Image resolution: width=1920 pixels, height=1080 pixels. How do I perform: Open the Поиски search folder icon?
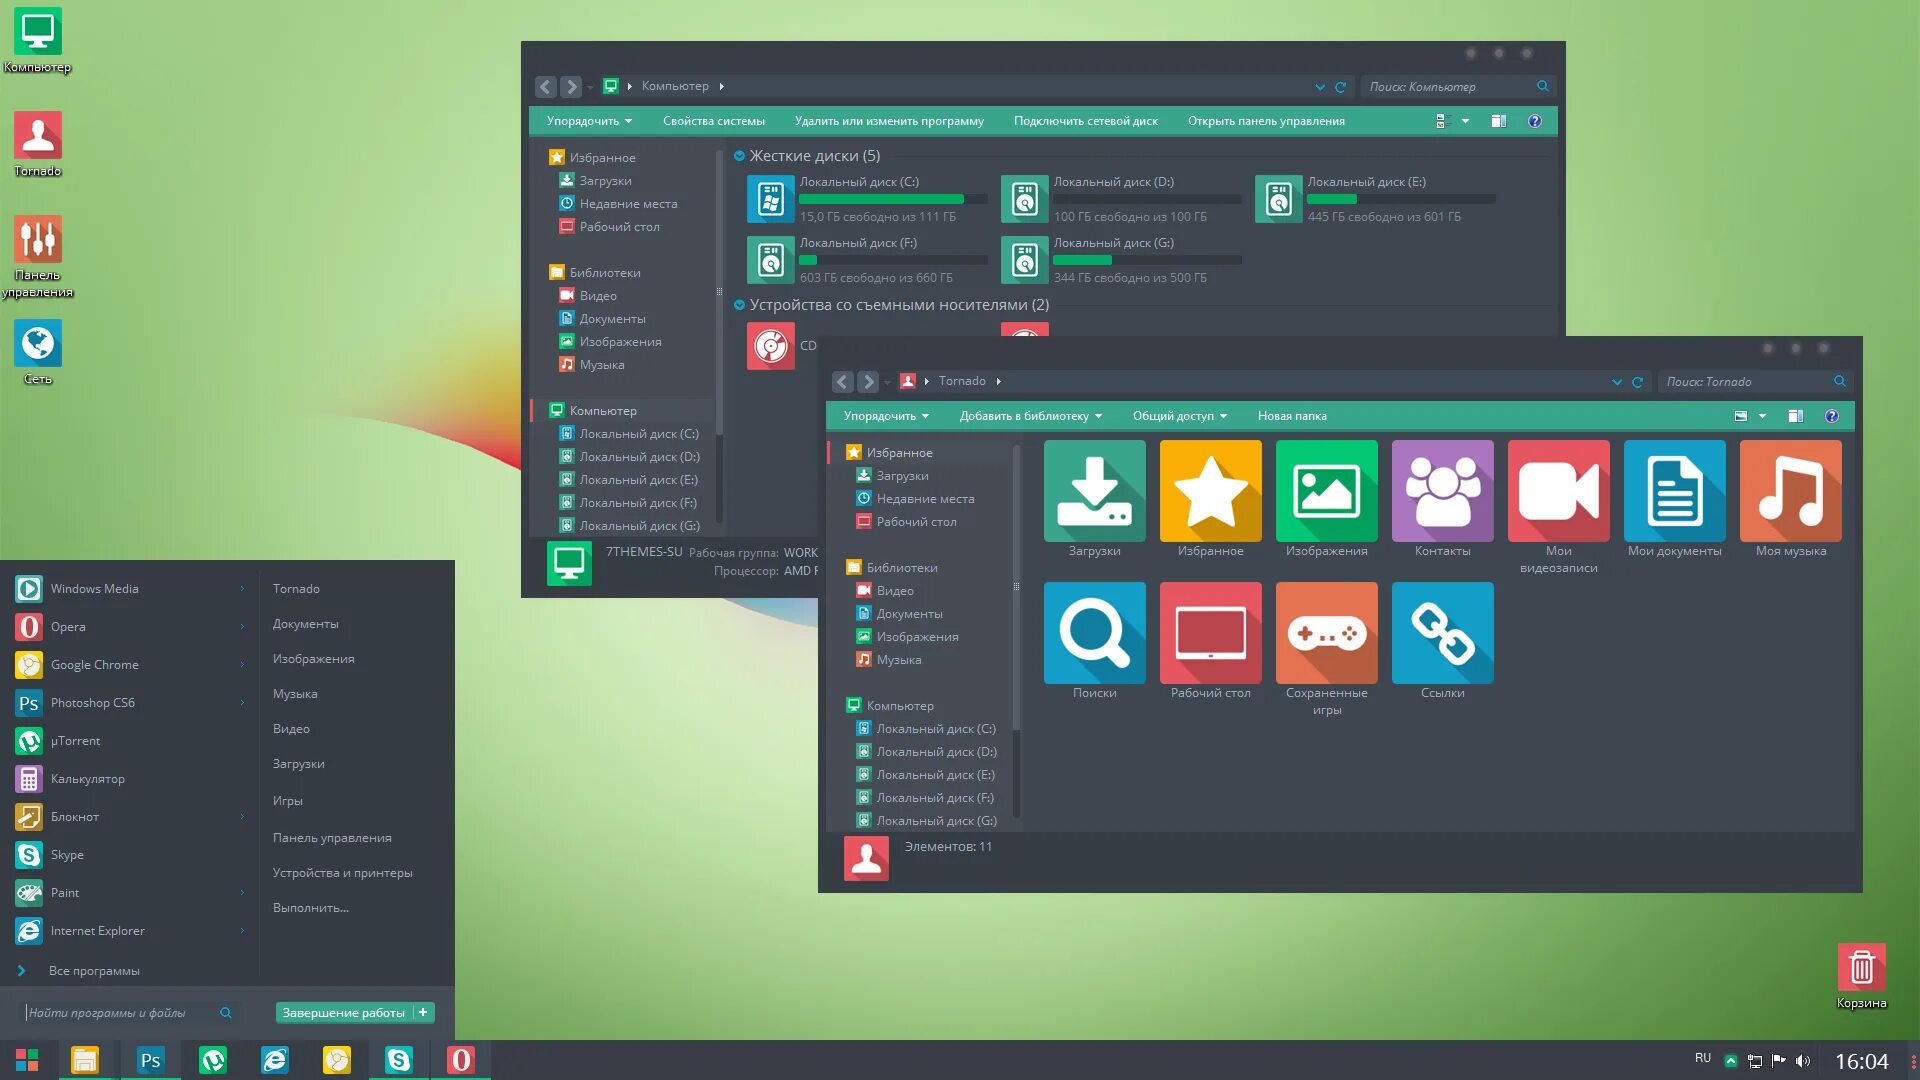(1094, 632)
